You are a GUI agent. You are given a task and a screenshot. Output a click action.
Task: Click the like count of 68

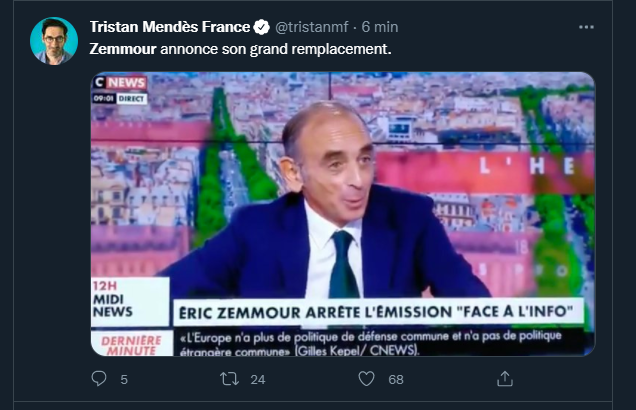pyautogui.click(x=396, y=380)
